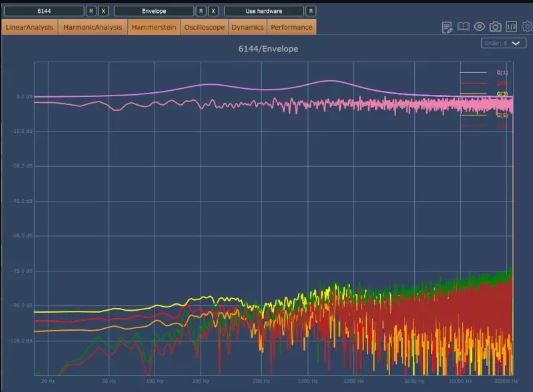Toggle the first white legend entry
533x392 pixels.
coord(484,72)
